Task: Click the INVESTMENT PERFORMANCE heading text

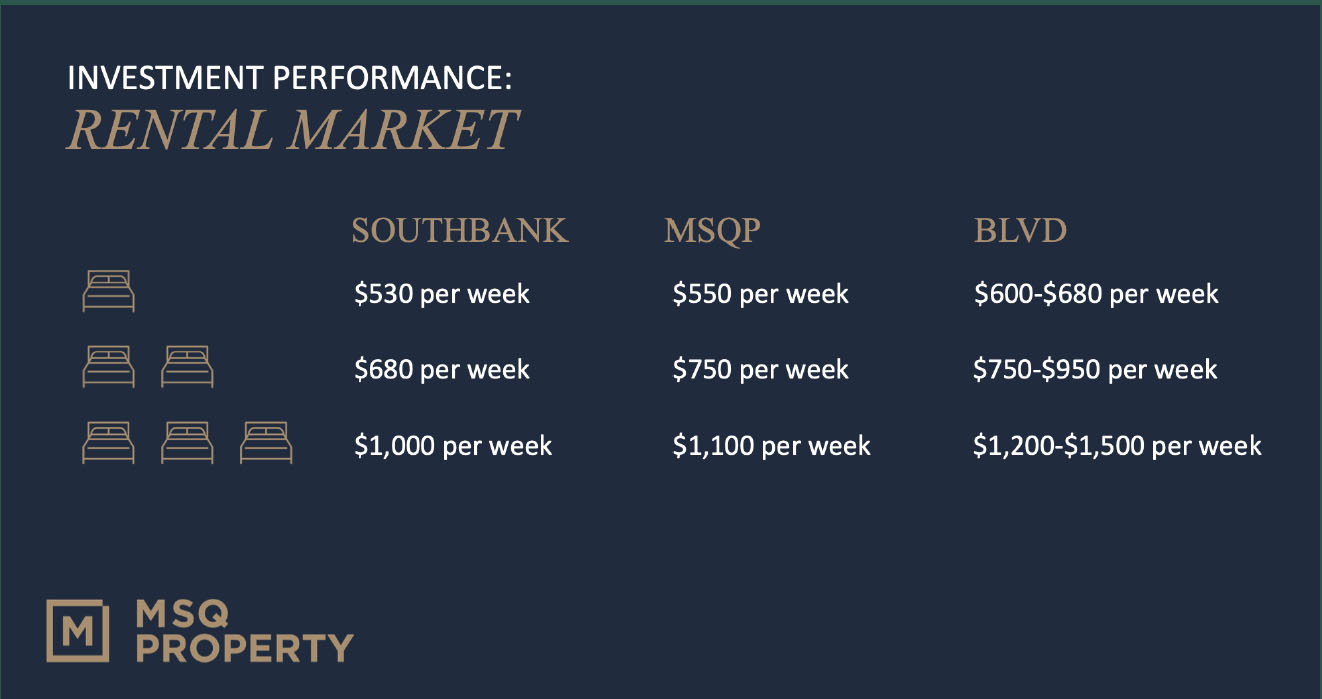Action: 290,78
